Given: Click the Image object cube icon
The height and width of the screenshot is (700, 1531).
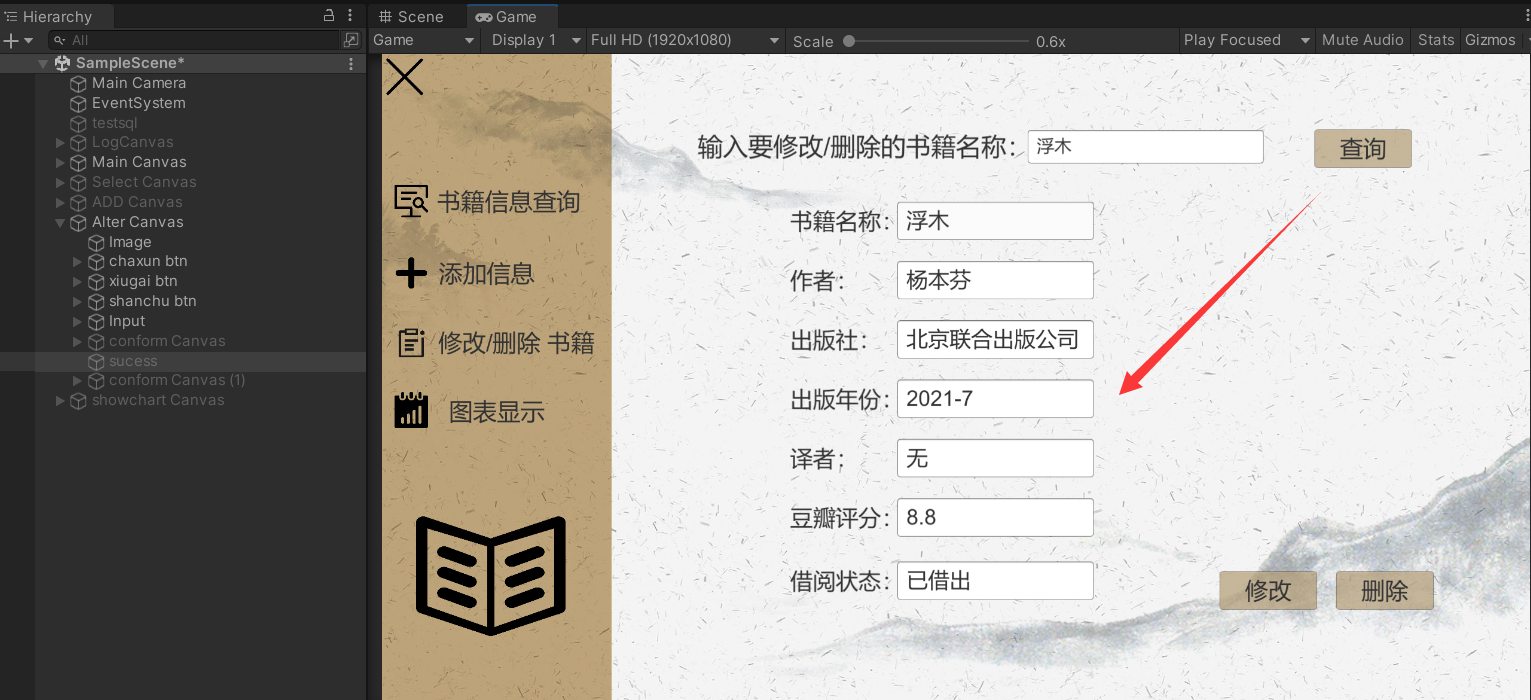Looking at the screenshot, I should point(96,242).
